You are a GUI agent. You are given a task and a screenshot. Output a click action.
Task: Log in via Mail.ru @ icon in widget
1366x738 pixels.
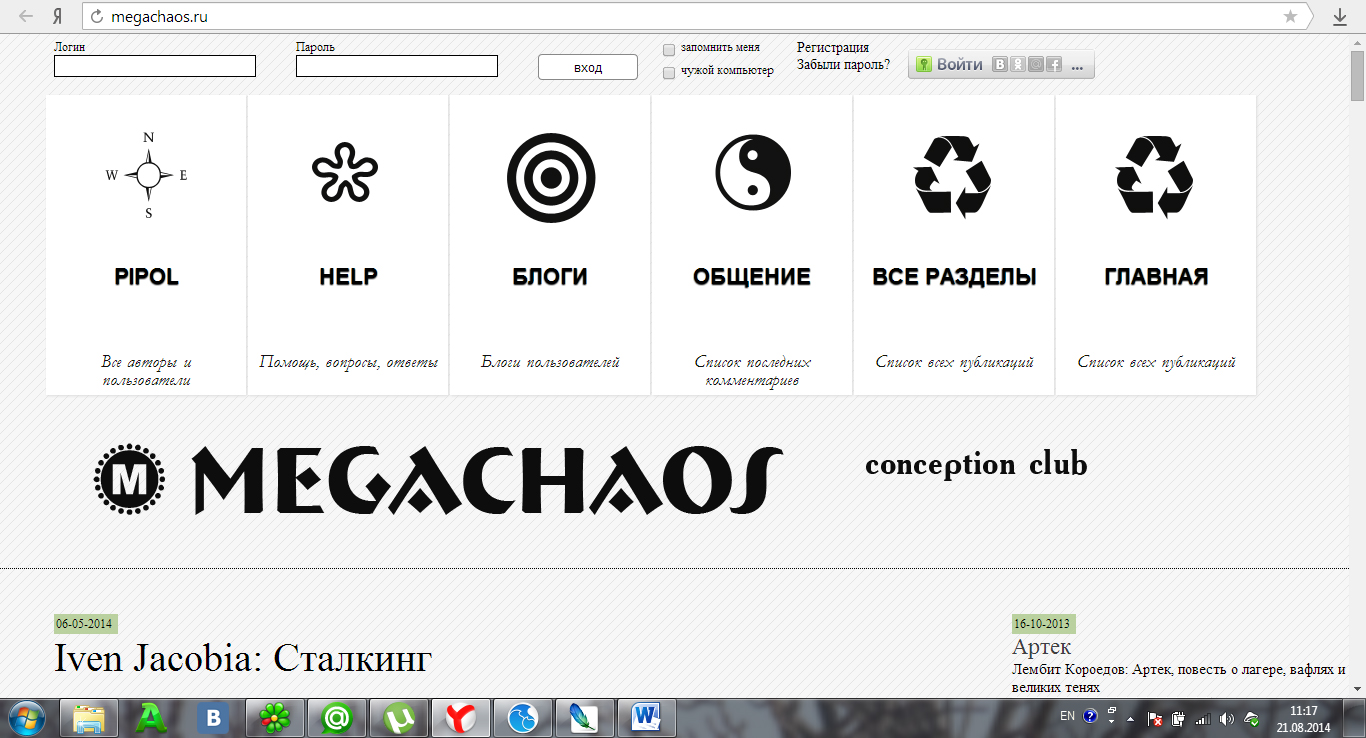(x=1035, y=65)
